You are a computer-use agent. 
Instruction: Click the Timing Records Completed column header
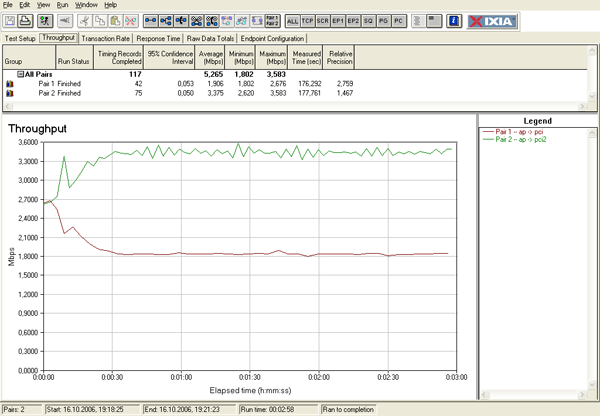coord(119,57)
